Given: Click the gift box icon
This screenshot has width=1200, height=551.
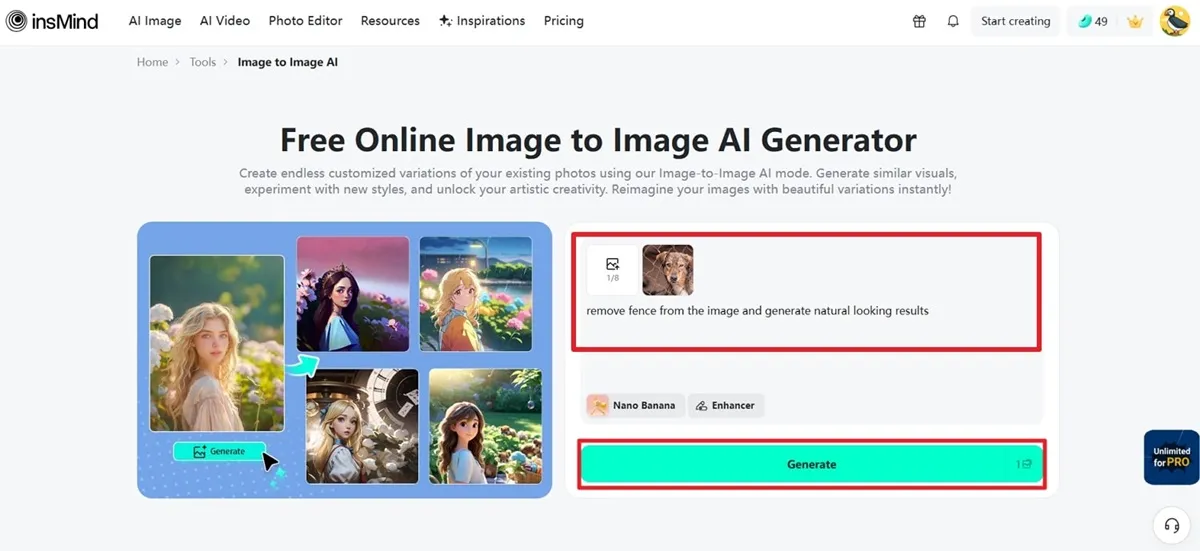Looking at the screenshot, I should pyautogui.click(x=919, y=21).
